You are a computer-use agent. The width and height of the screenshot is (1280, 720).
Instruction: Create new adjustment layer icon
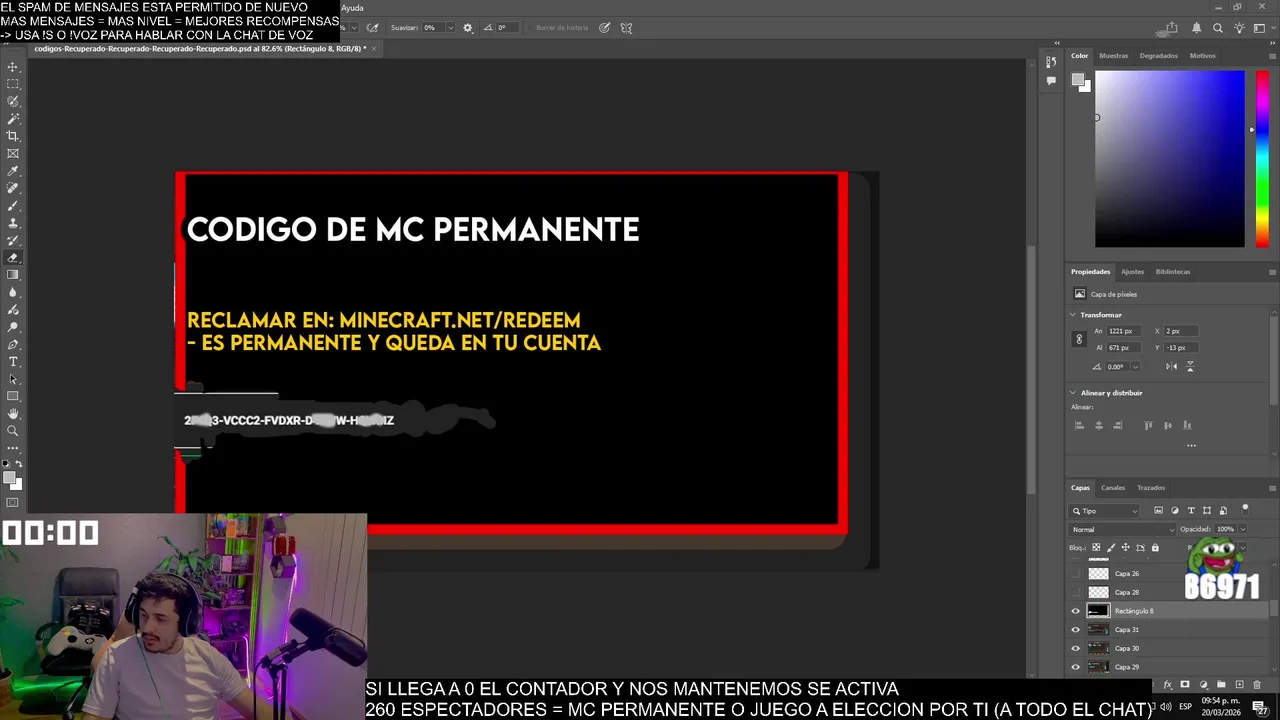pyautogui.click(x=1203, y=685)
